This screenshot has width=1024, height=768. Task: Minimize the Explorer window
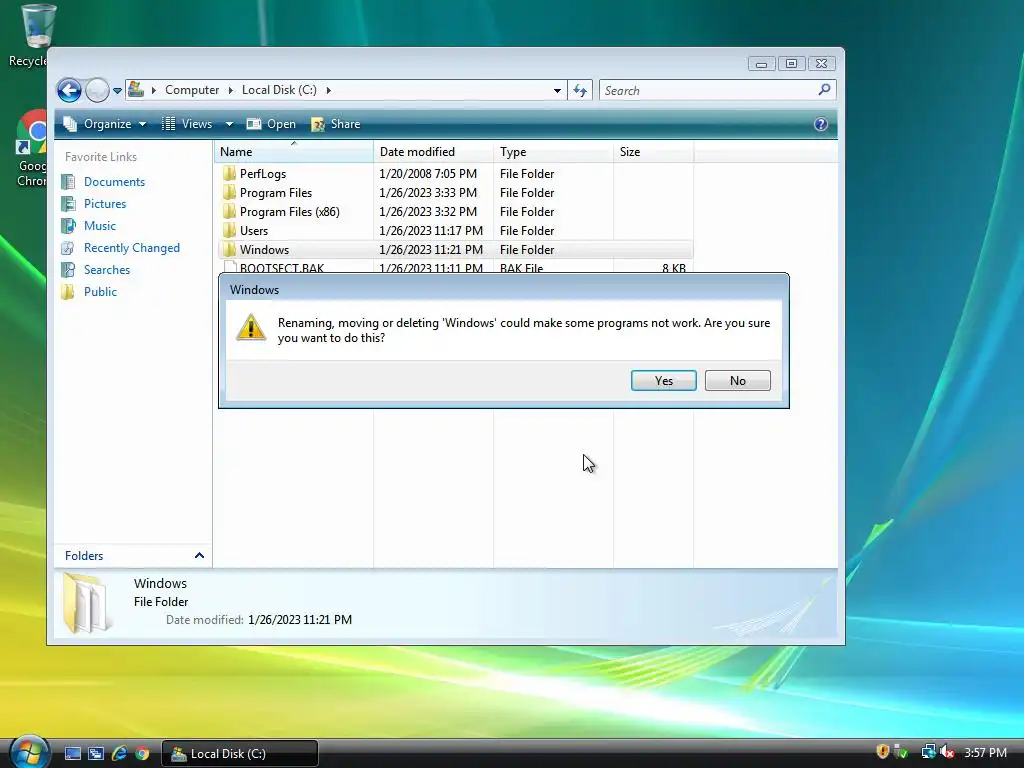tap(761, 64)
